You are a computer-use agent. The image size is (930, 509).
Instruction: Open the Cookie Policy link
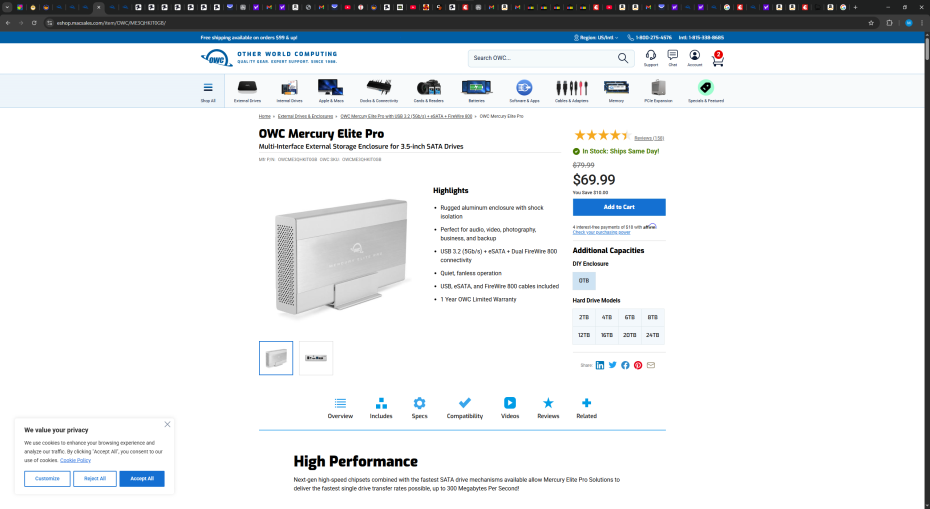point(75,460)
